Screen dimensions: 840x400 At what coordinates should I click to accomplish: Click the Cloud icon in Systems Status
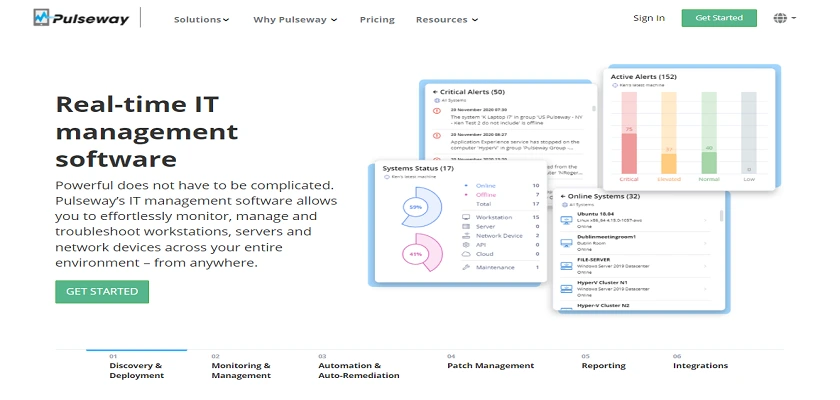[x=466, y=254]
